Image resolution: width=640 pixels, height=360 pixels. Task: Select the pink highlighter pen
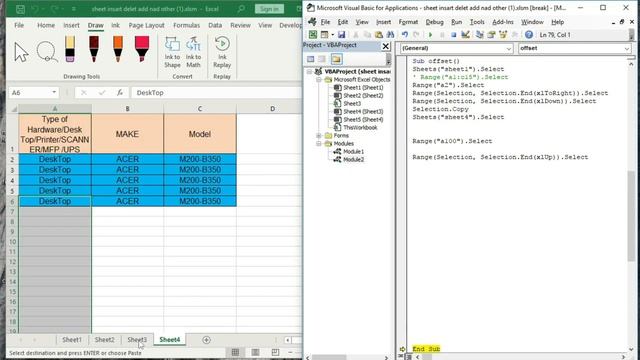(x=142, y=49)
